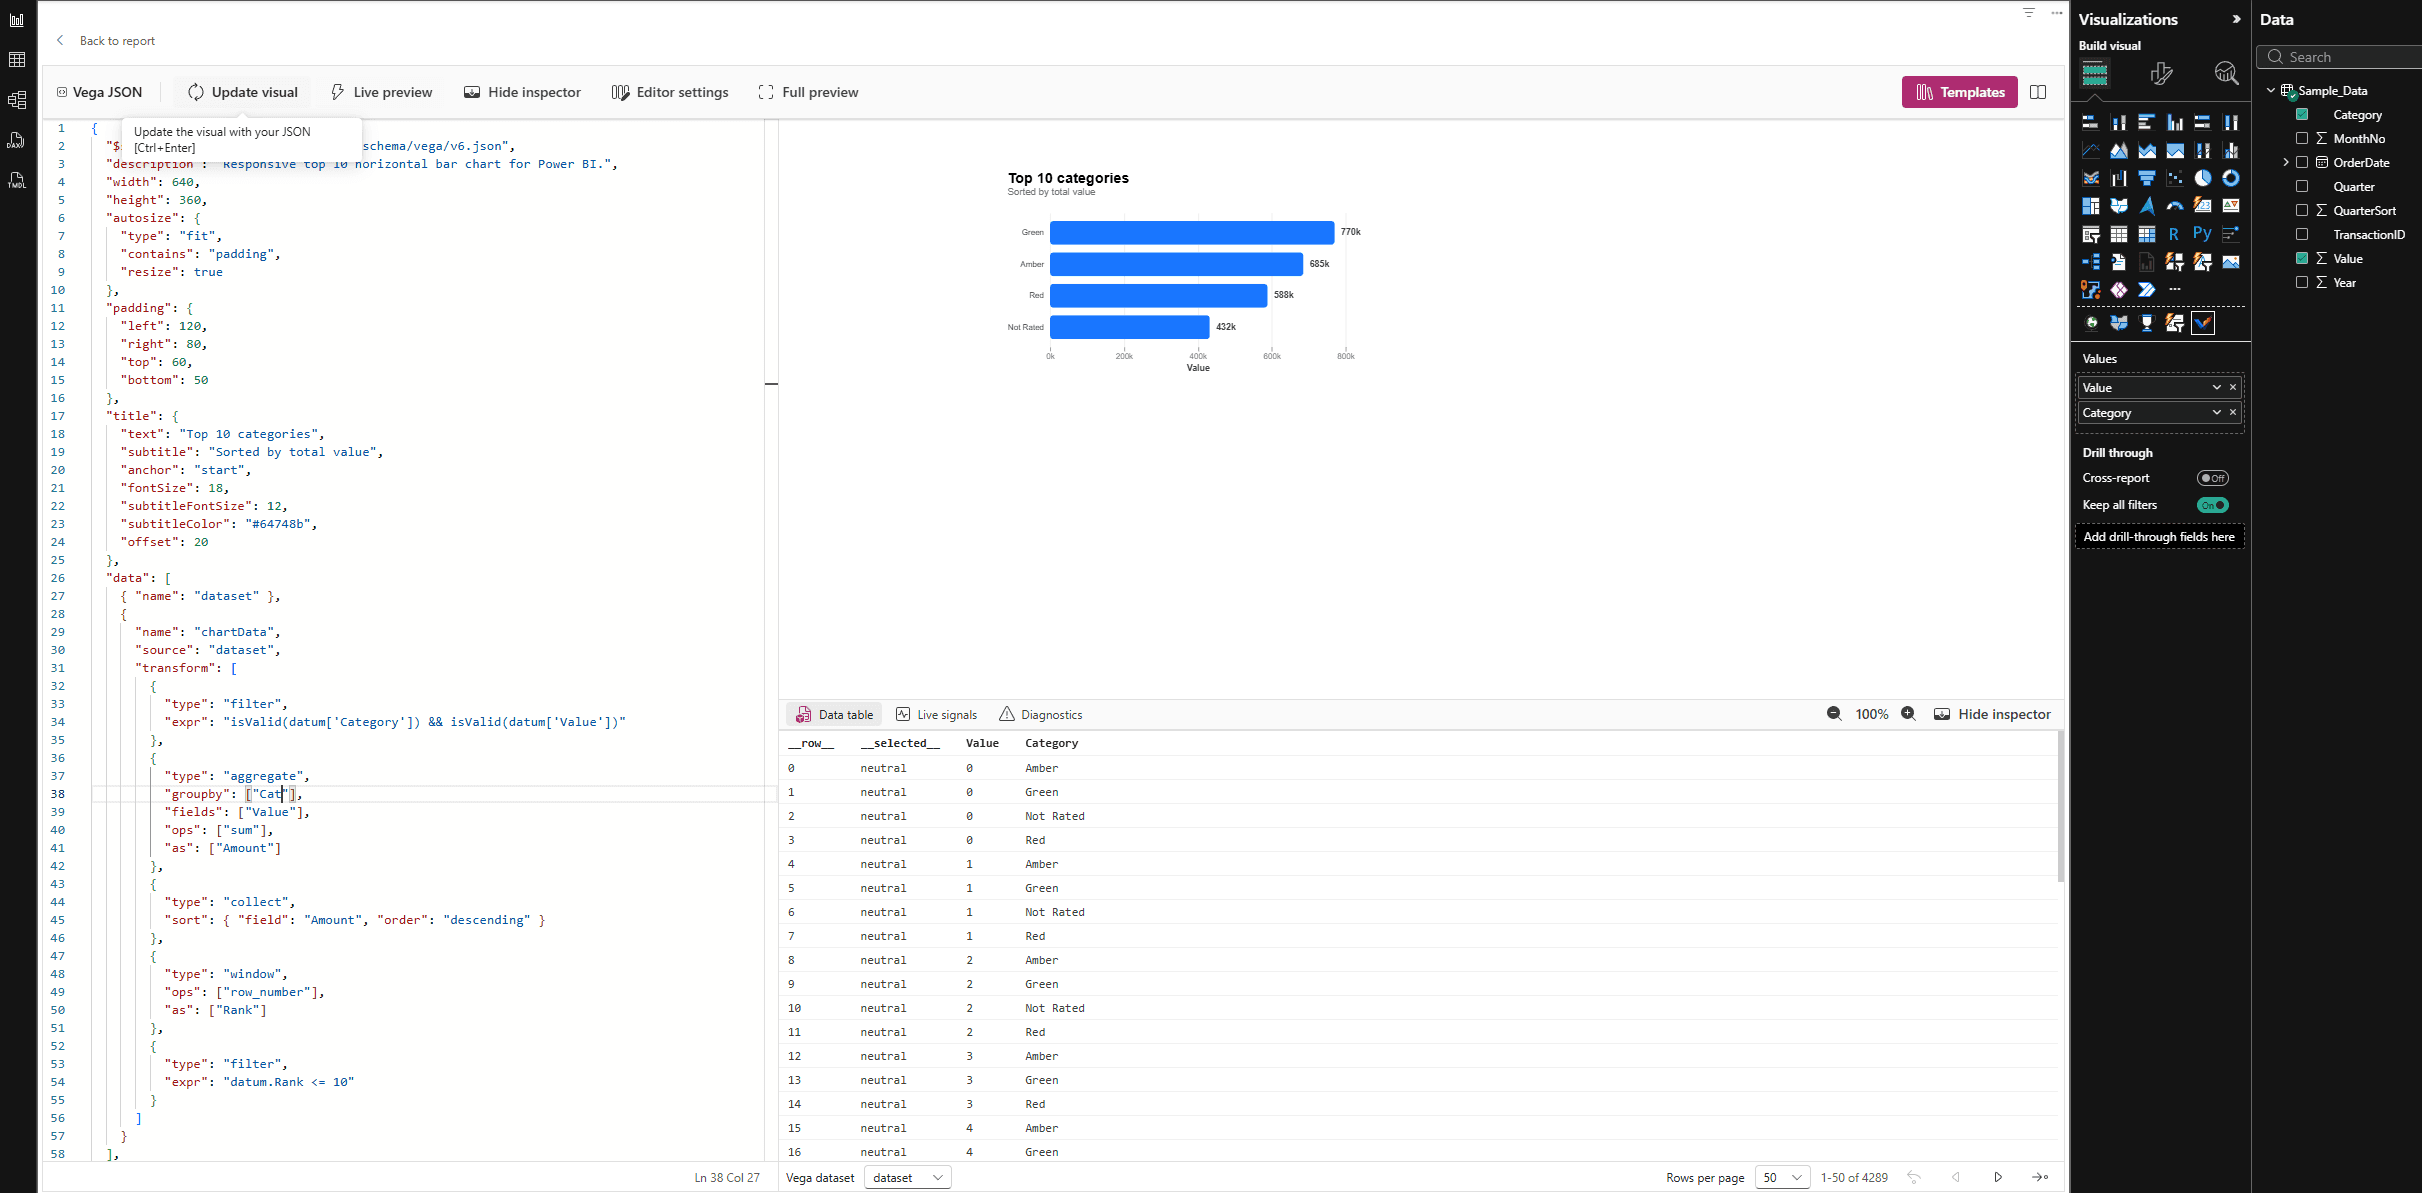
Task: Check the Year field checkbox
Action: click(2302, 283)
